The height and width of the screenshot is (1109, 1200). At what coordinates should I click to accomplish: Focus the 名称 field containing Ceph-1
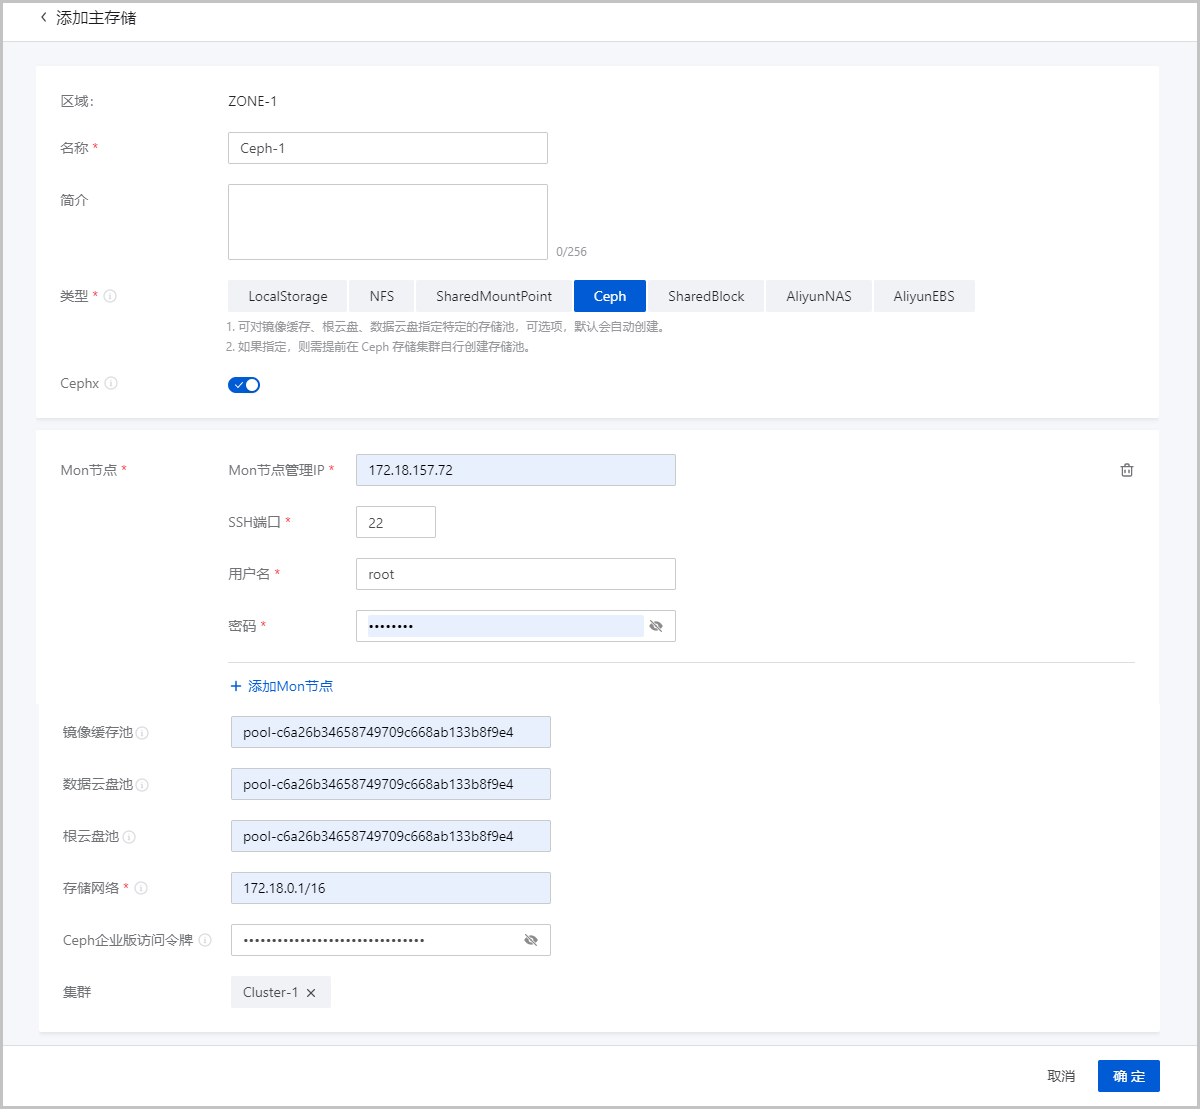pos(388,148)
